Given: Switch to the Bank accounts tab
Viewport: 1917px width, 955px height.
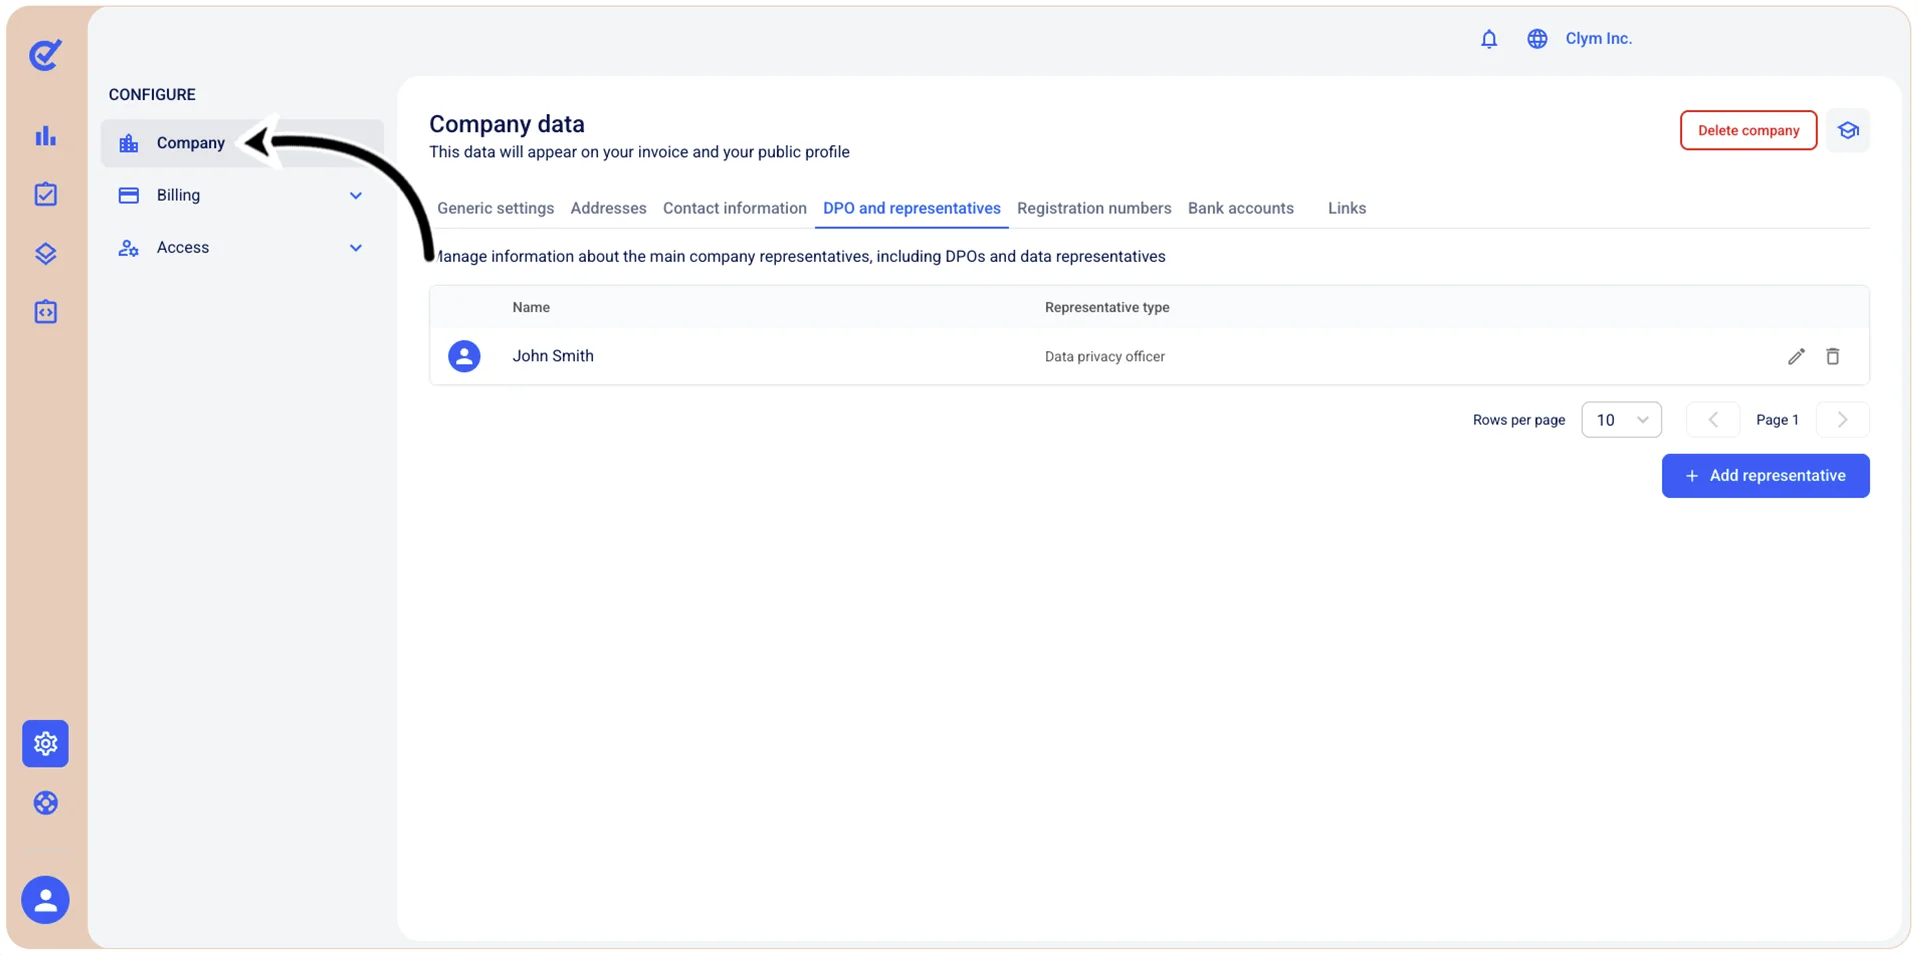Looking at the screenshot, I should click(x=1240, y=208).
